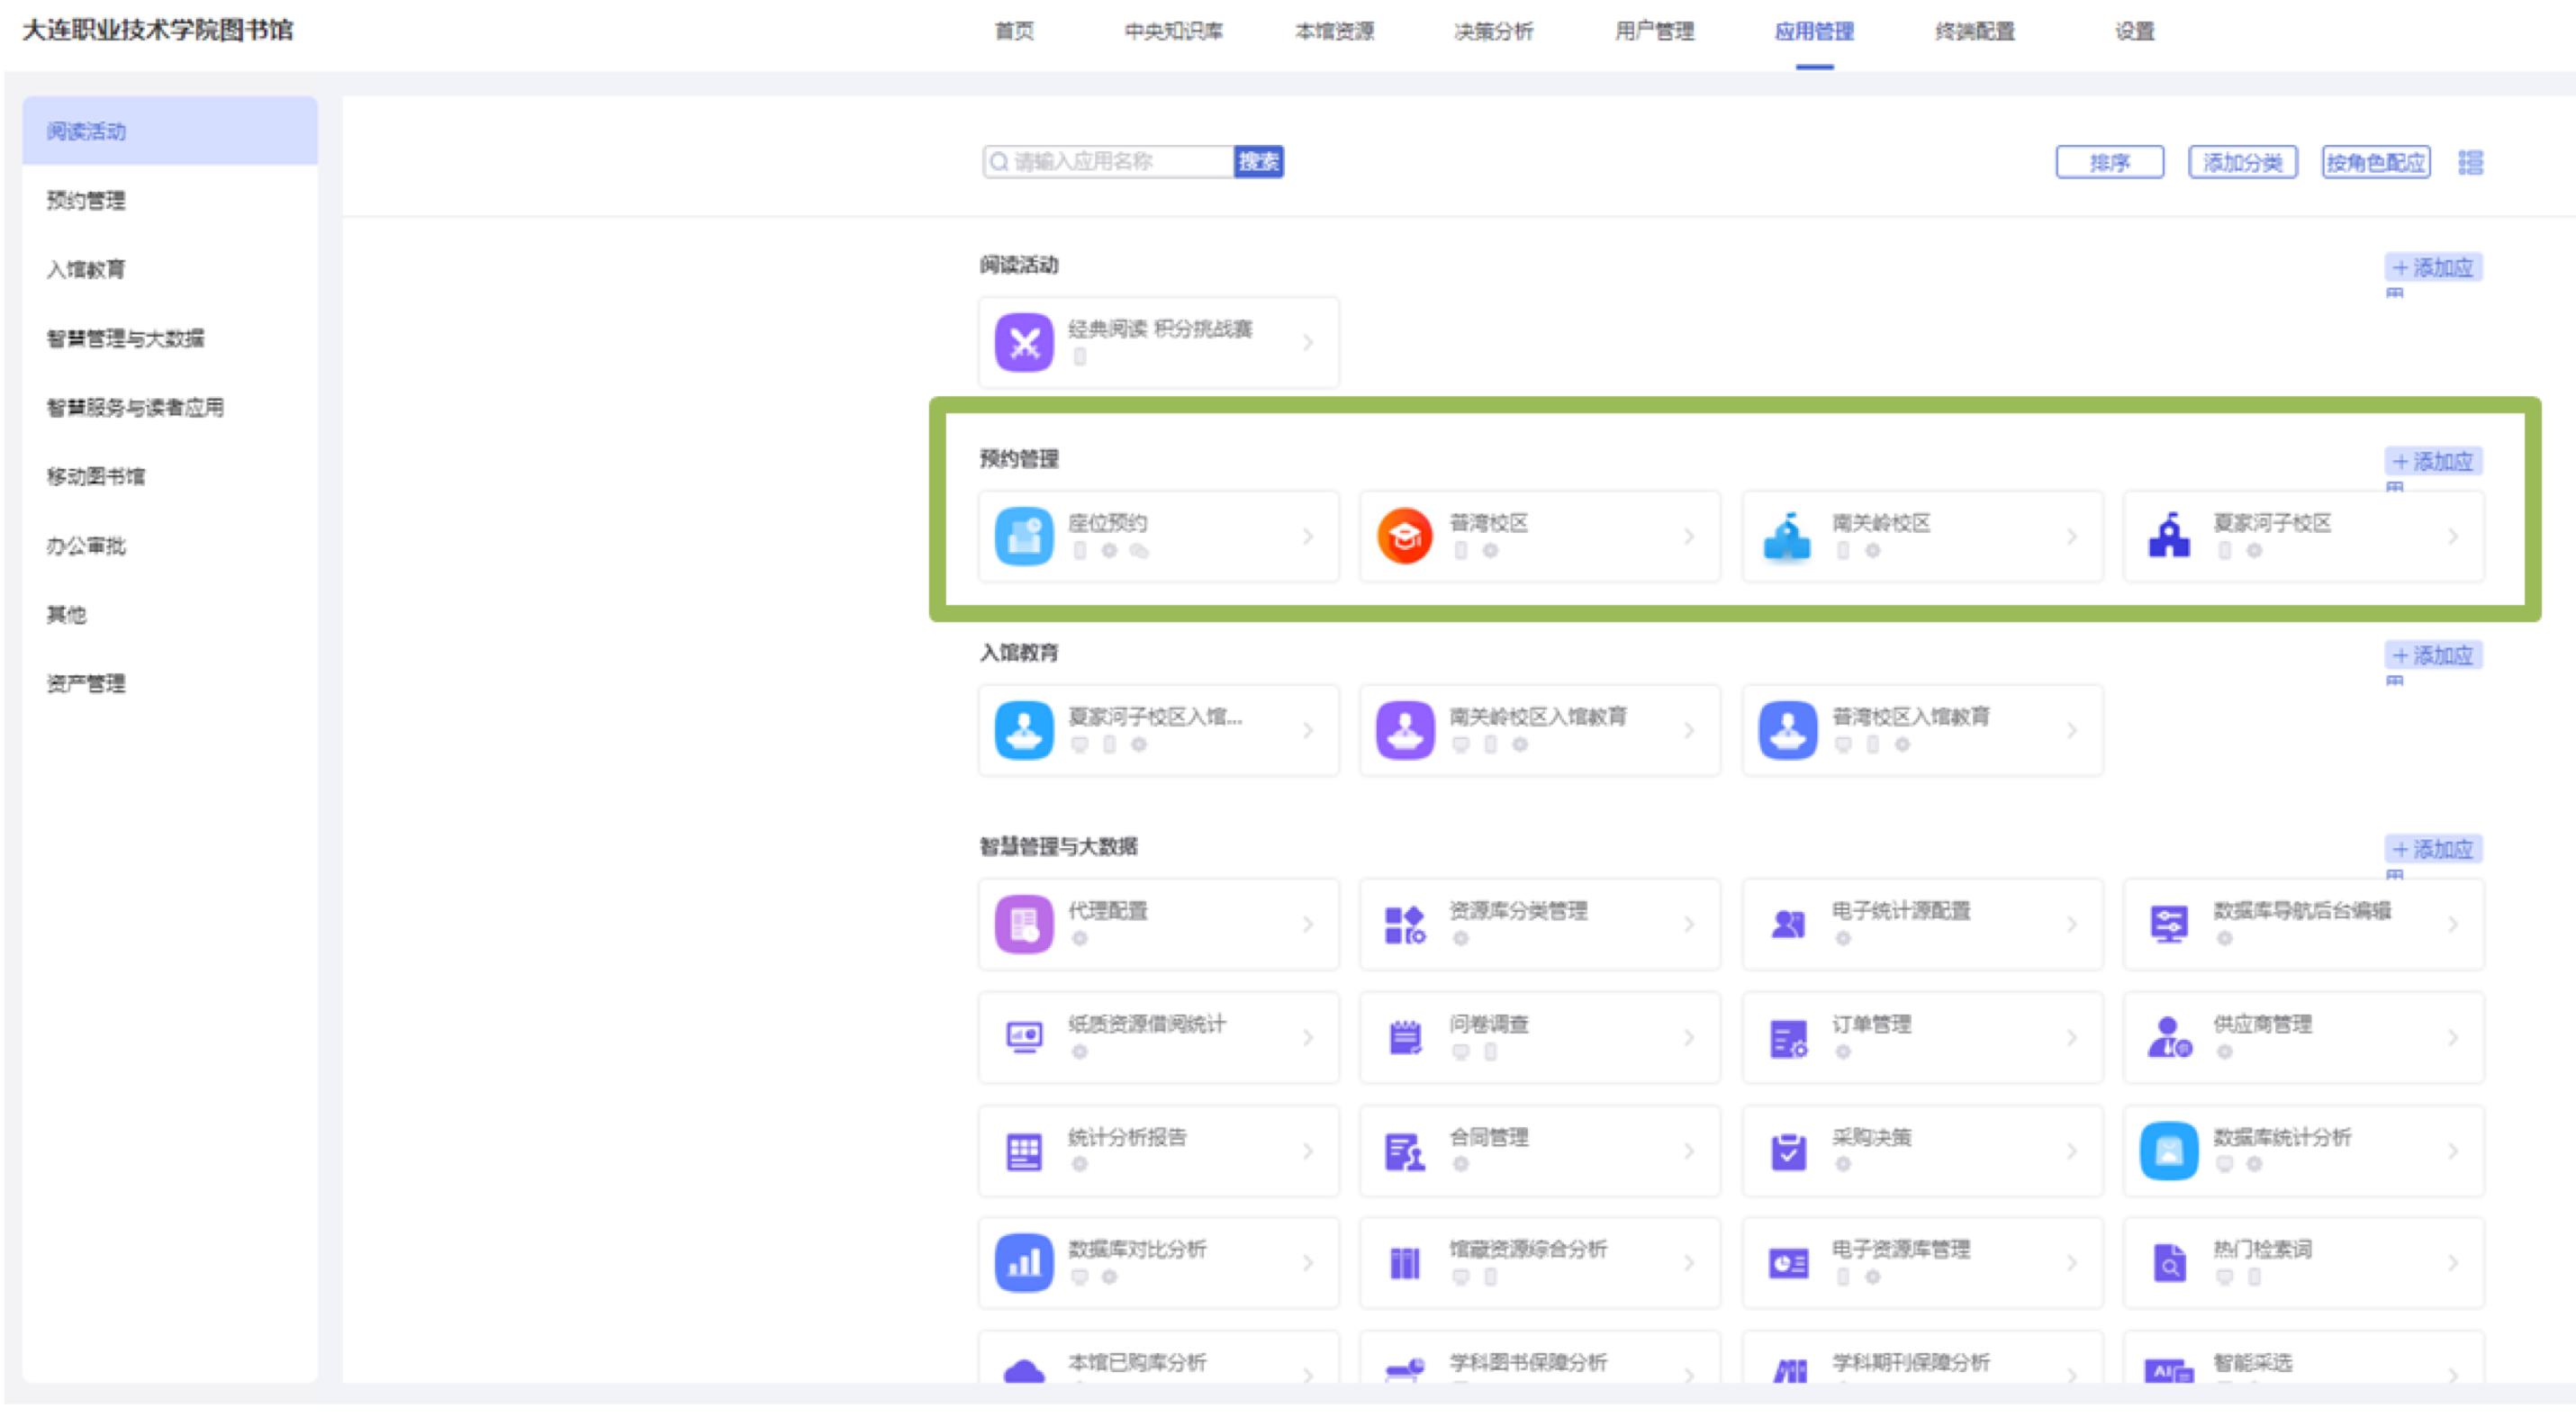Click the 数据库统计分析 blue icon
The width and height of the screenshot is (2576, 1417).
(x=2168, y=1151)
